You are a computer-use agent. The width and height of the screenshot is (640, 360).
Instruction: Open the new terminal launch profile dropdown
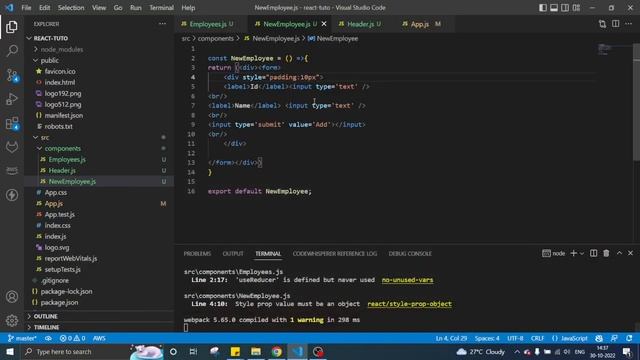point(582,253)
